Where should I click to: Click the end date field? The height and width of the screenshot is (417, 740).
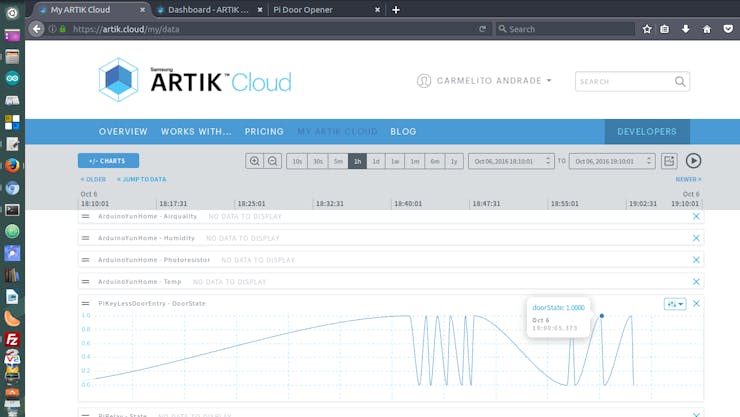coord(612,161)
